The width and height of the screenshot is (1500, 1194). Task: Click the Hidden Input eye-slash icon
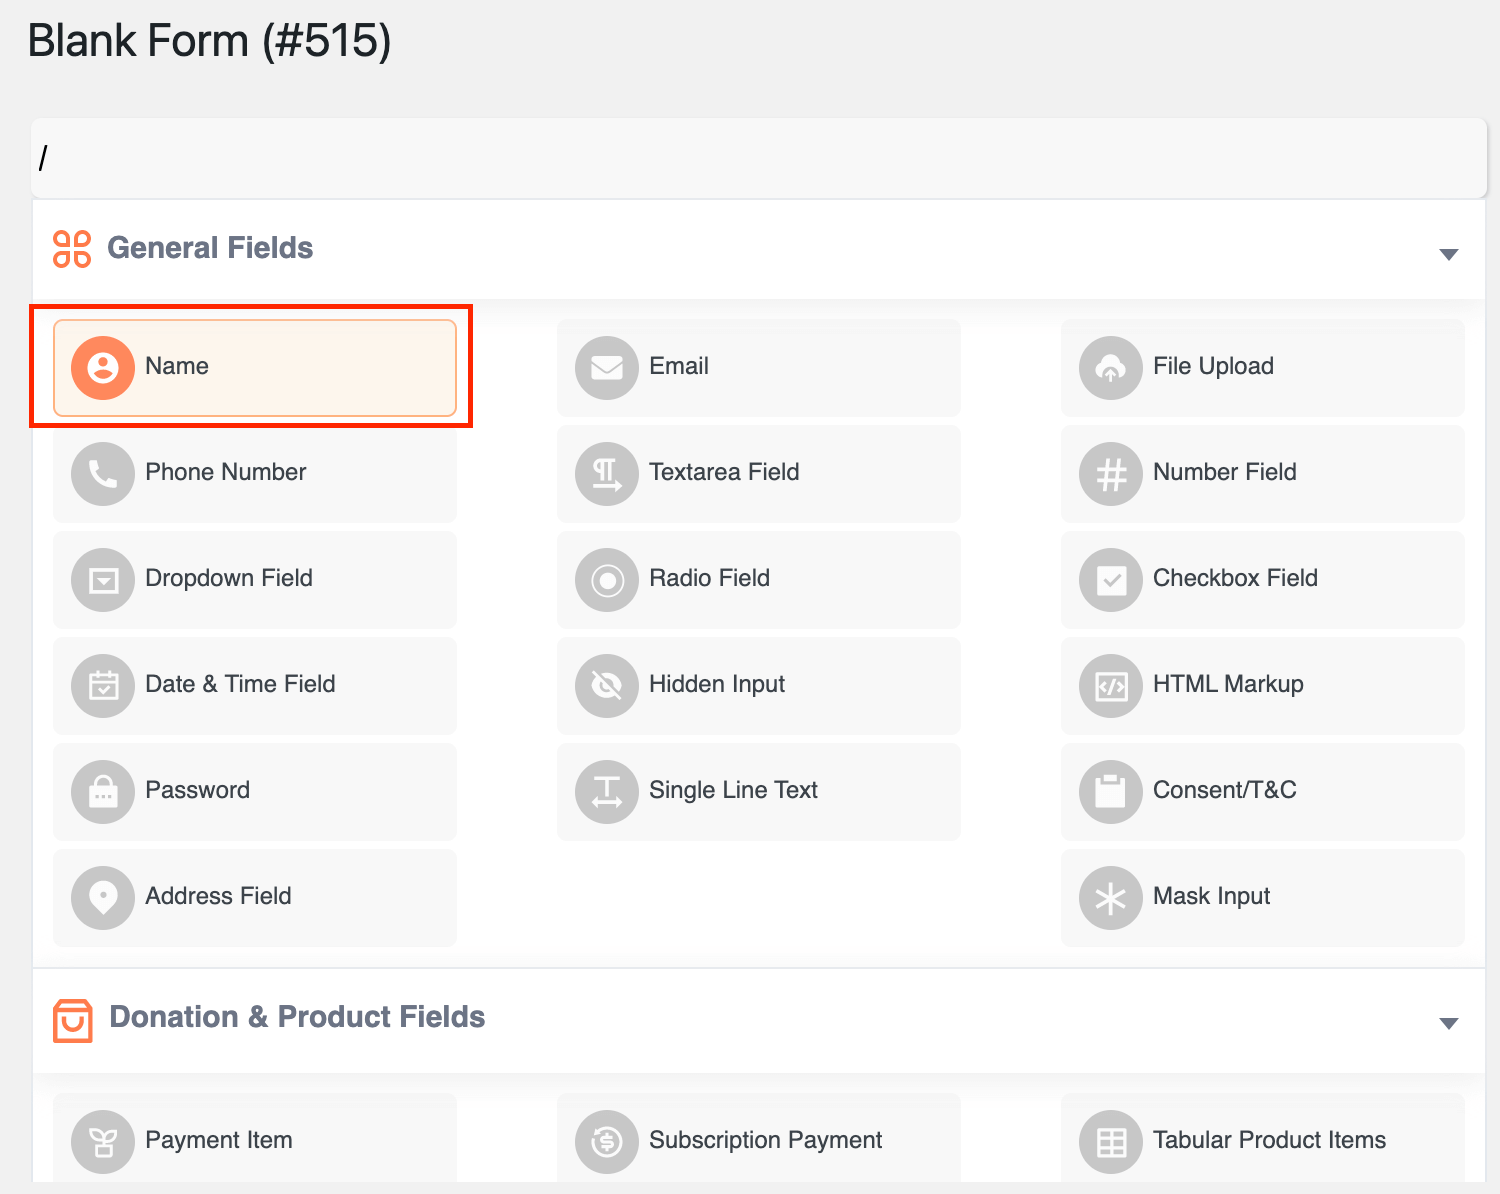(606, 686)
